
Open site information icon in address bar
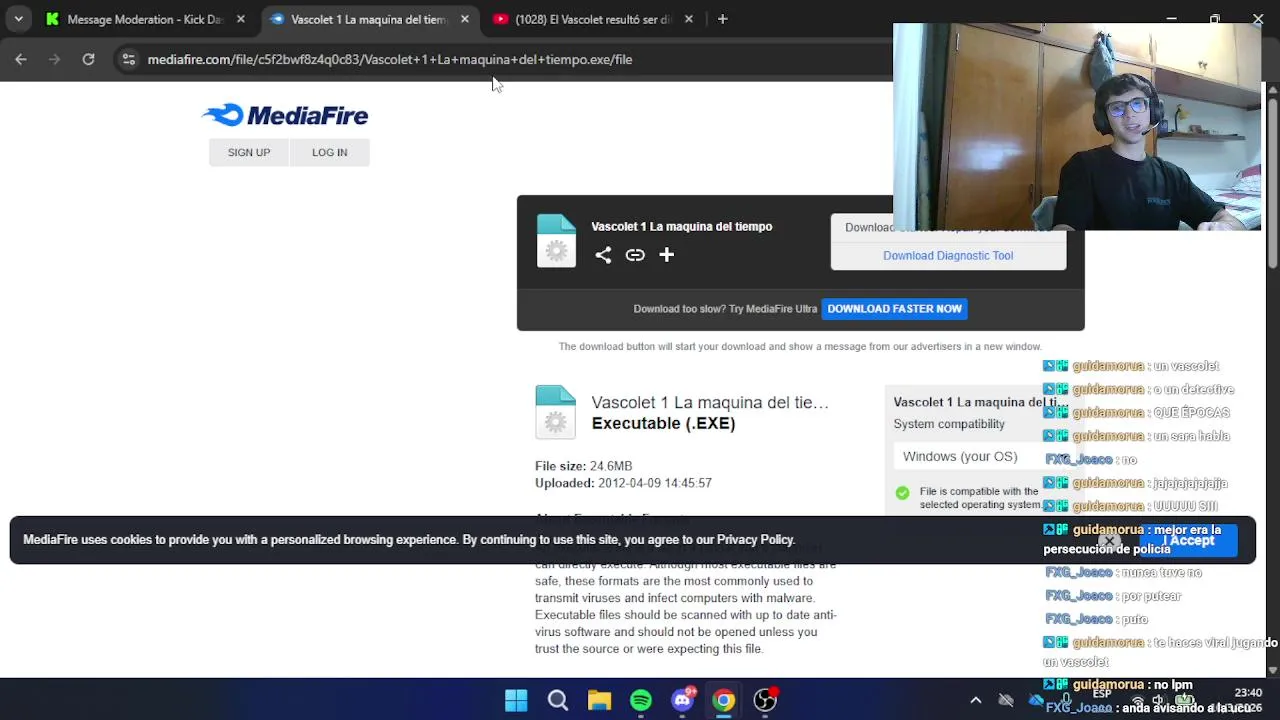(128, 59)
